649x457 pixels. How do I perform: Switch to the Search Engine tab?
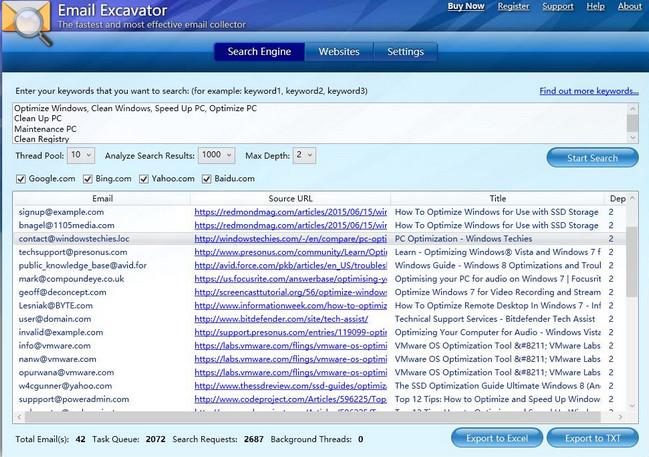coord(260,52)
